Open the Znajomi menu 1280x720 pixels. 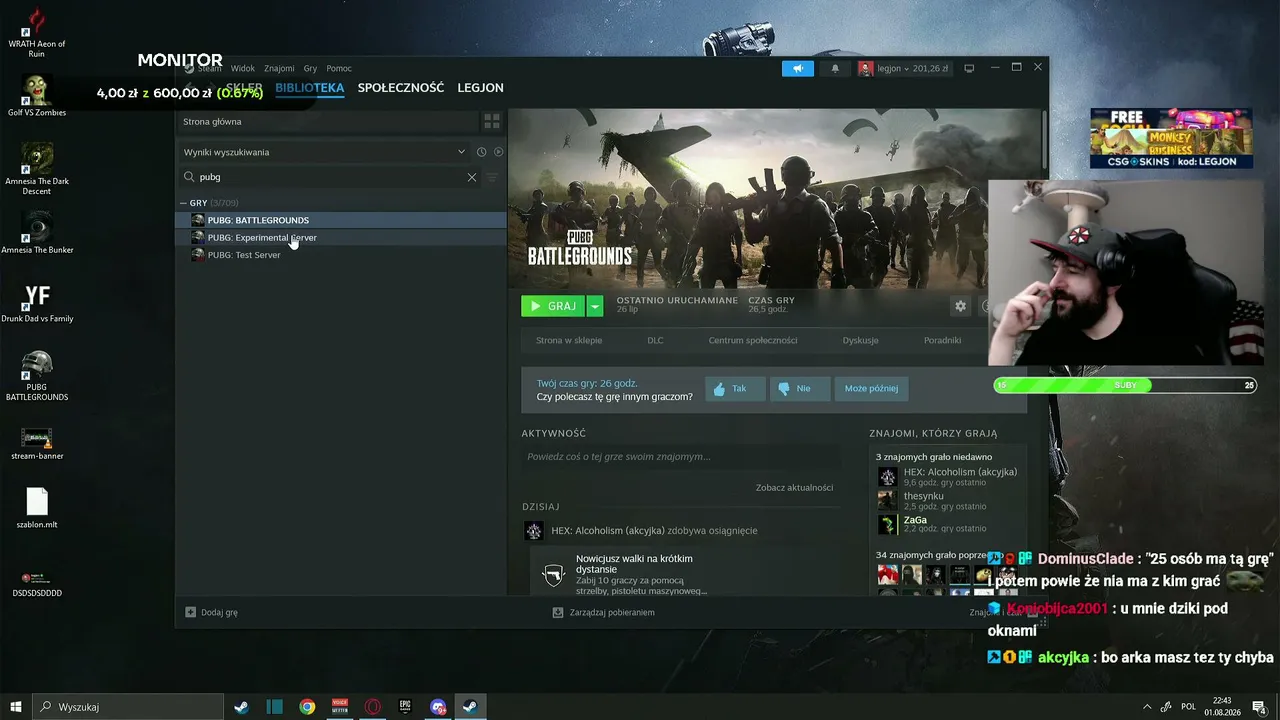click(x=279, y=68)
